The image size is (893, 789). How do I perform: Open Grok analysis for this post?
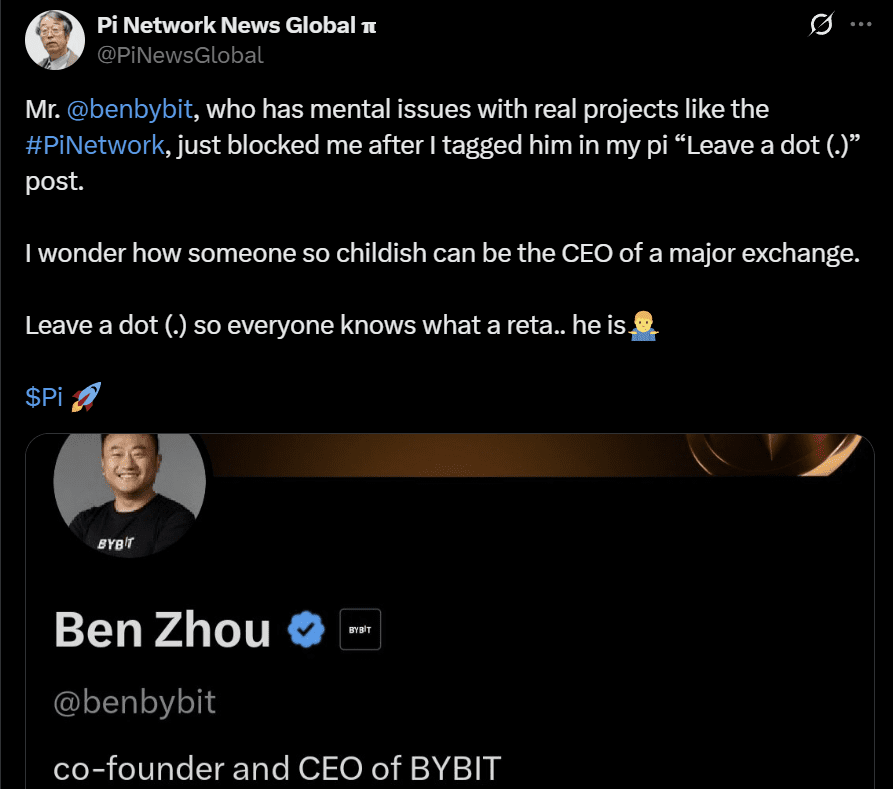point(821,25)
